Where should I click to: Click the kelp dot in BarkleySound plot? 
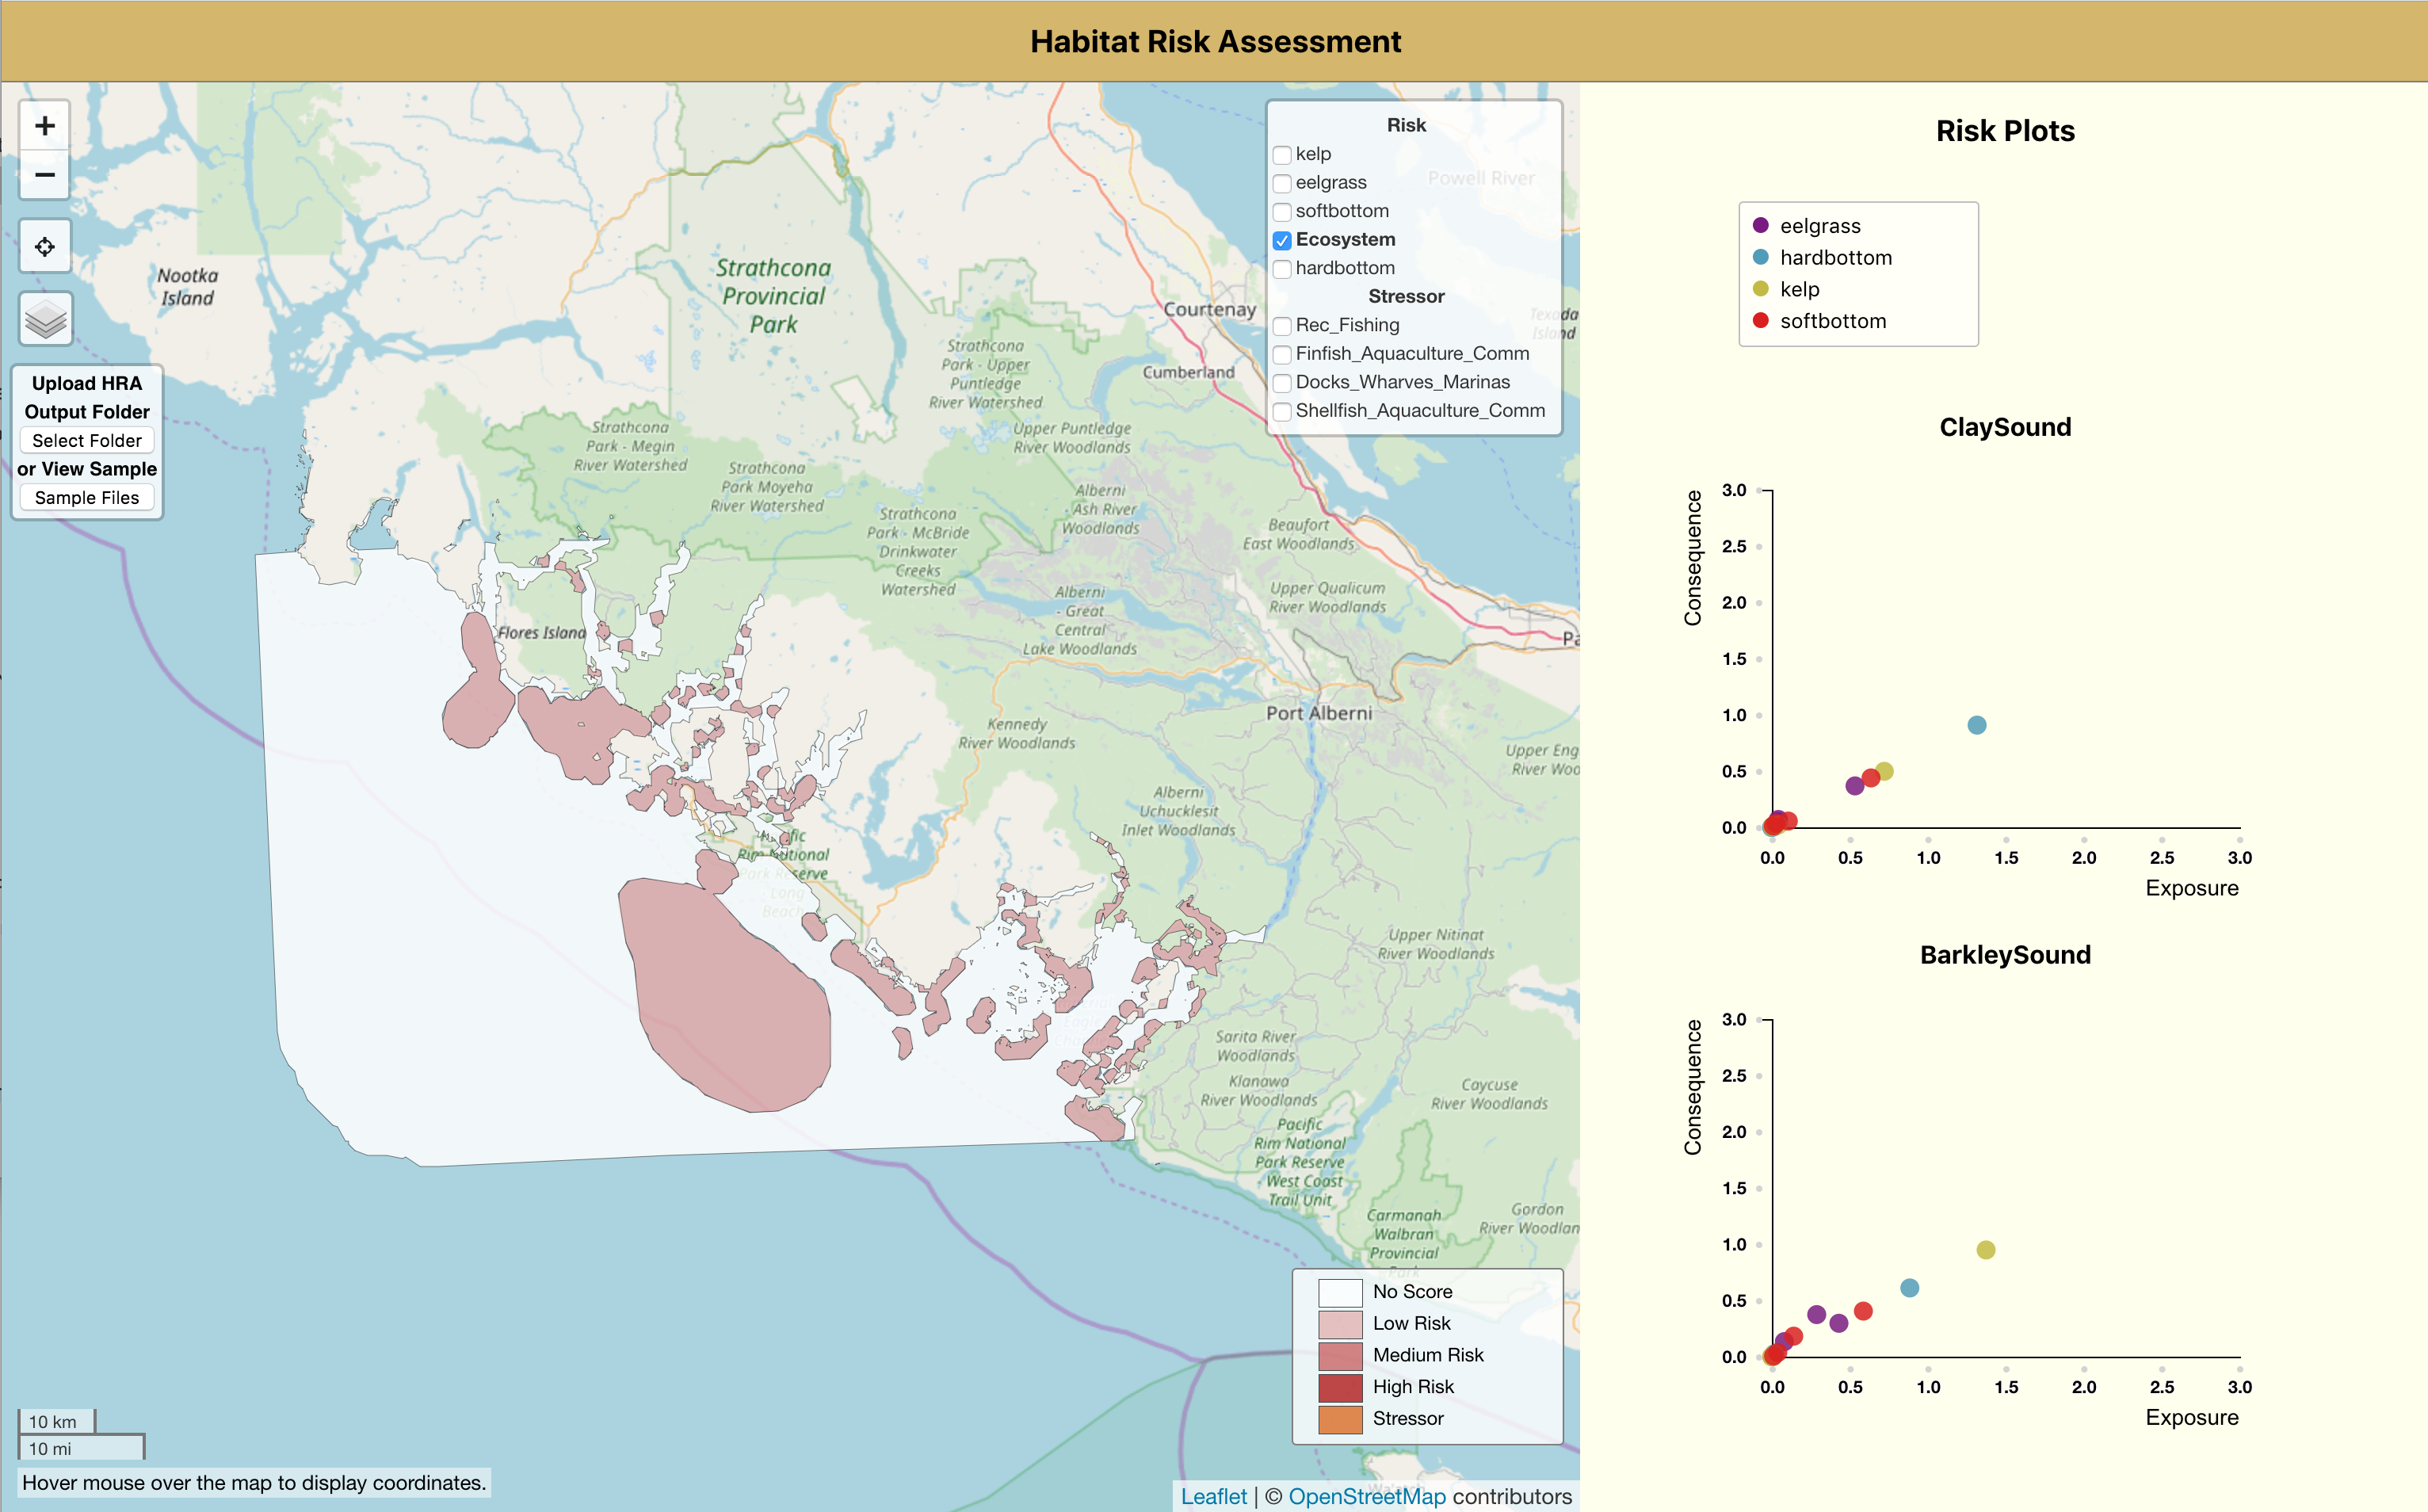click(1985, 1250)
